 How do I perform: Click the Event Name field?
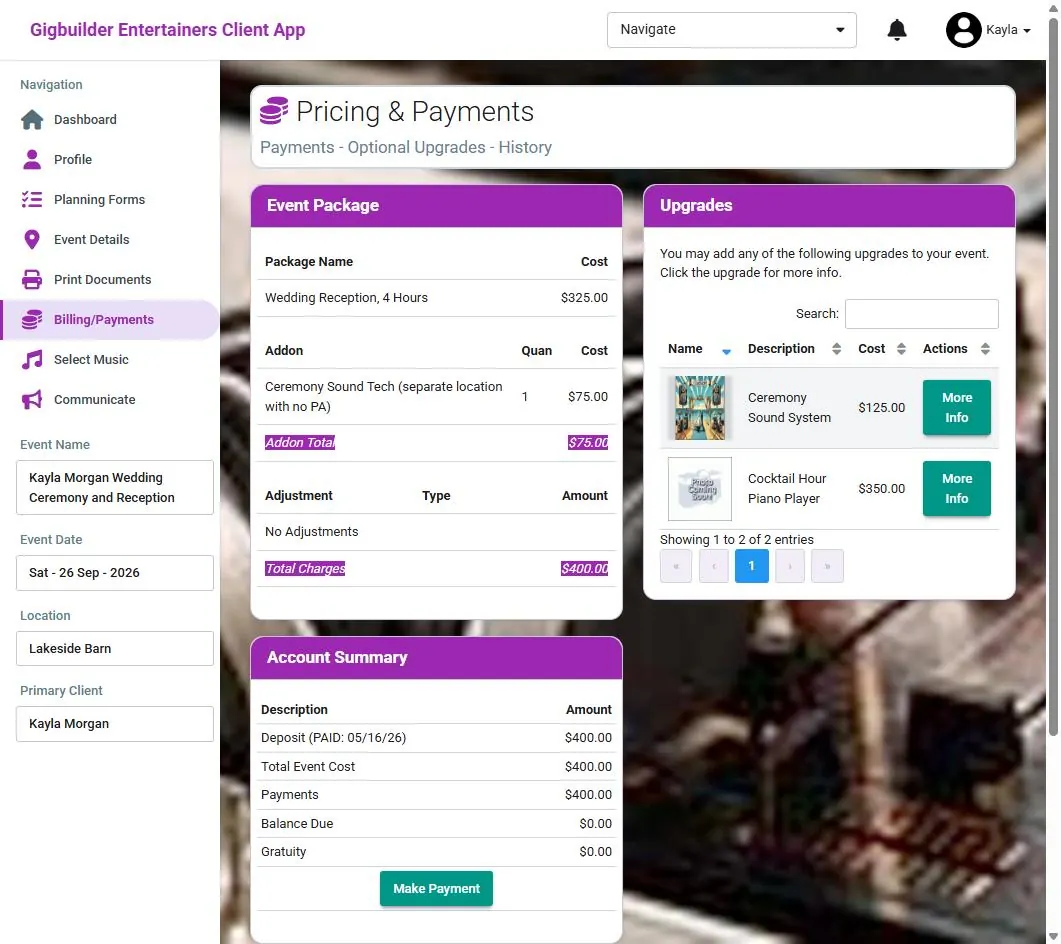[115, 487]
